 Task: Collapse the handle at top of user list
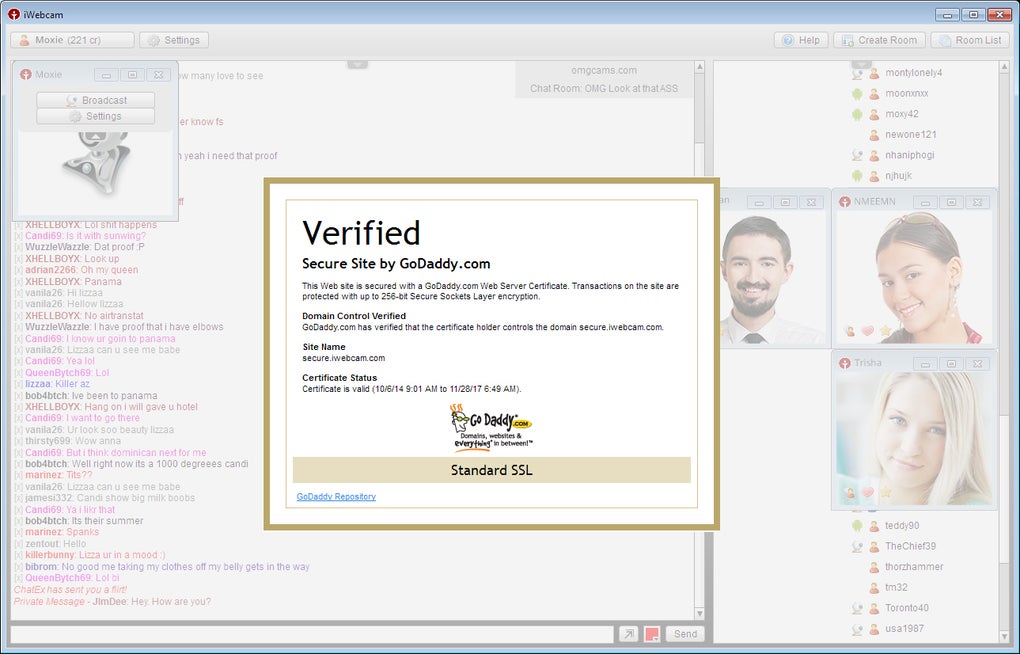pos(861,64)
